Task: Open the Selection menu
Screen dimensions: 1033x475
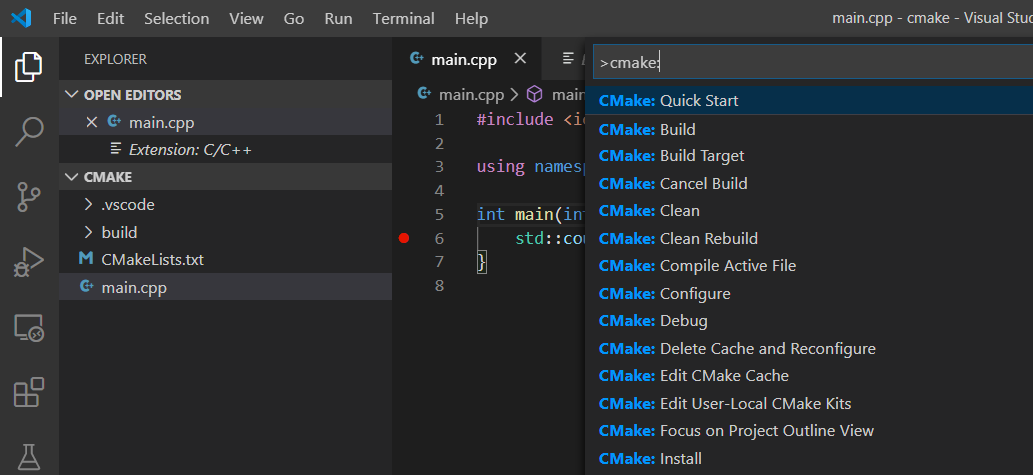Action: click(x=177, y=18)
